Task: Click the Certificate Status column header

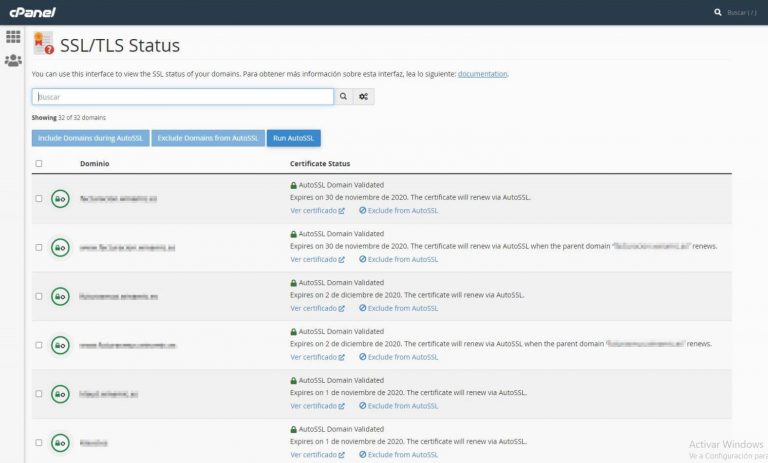Action: [x=320, y=164]
